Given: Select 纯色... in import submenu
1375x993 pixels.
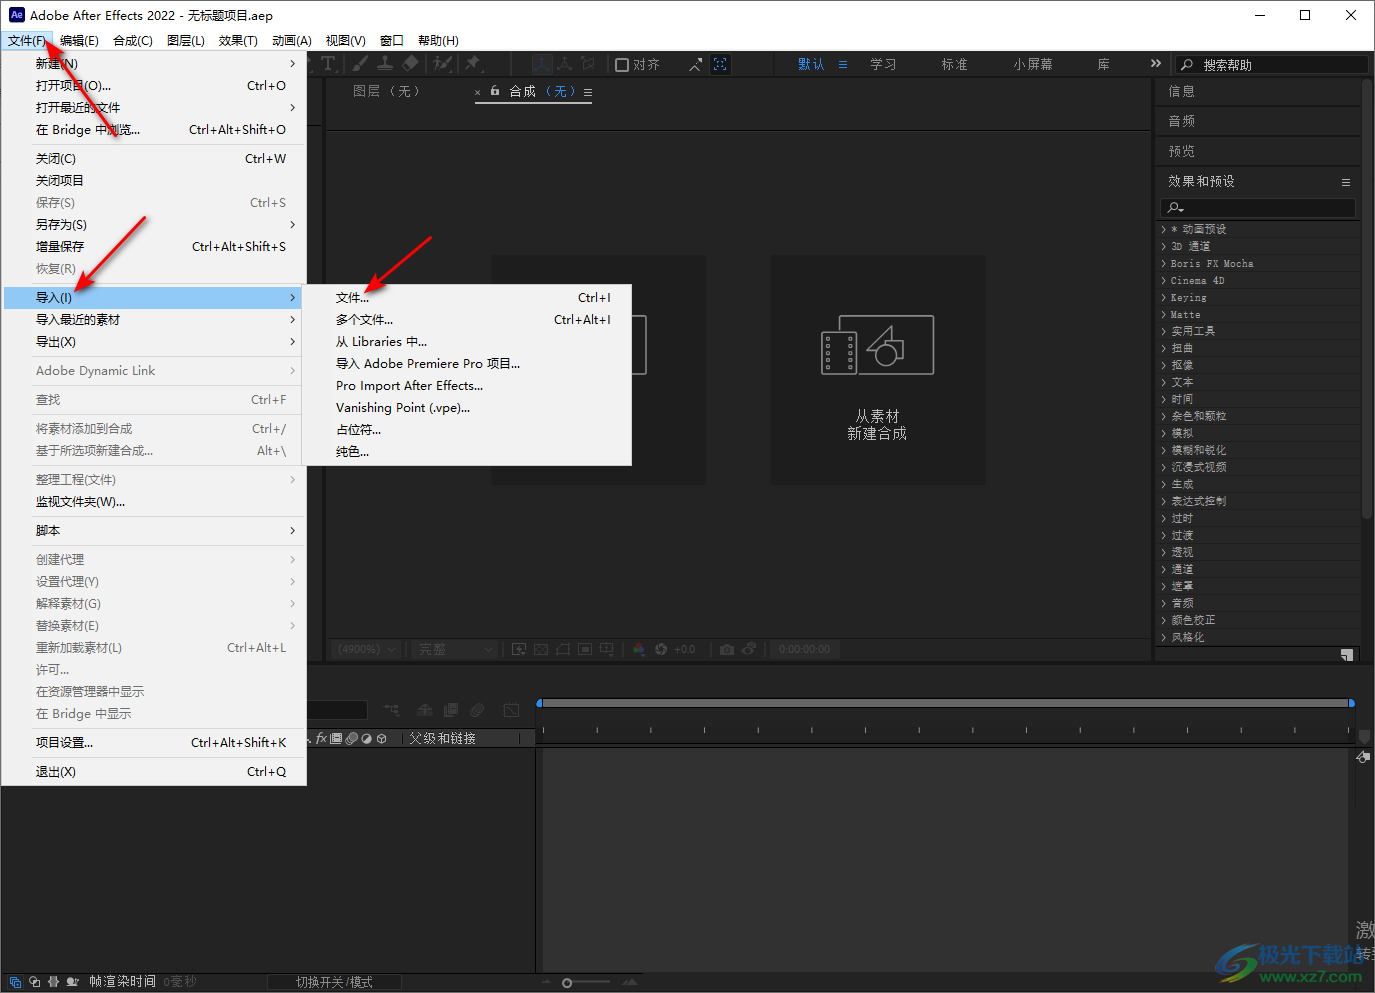Looking at the screenshot, I should (x=467, y=451).
